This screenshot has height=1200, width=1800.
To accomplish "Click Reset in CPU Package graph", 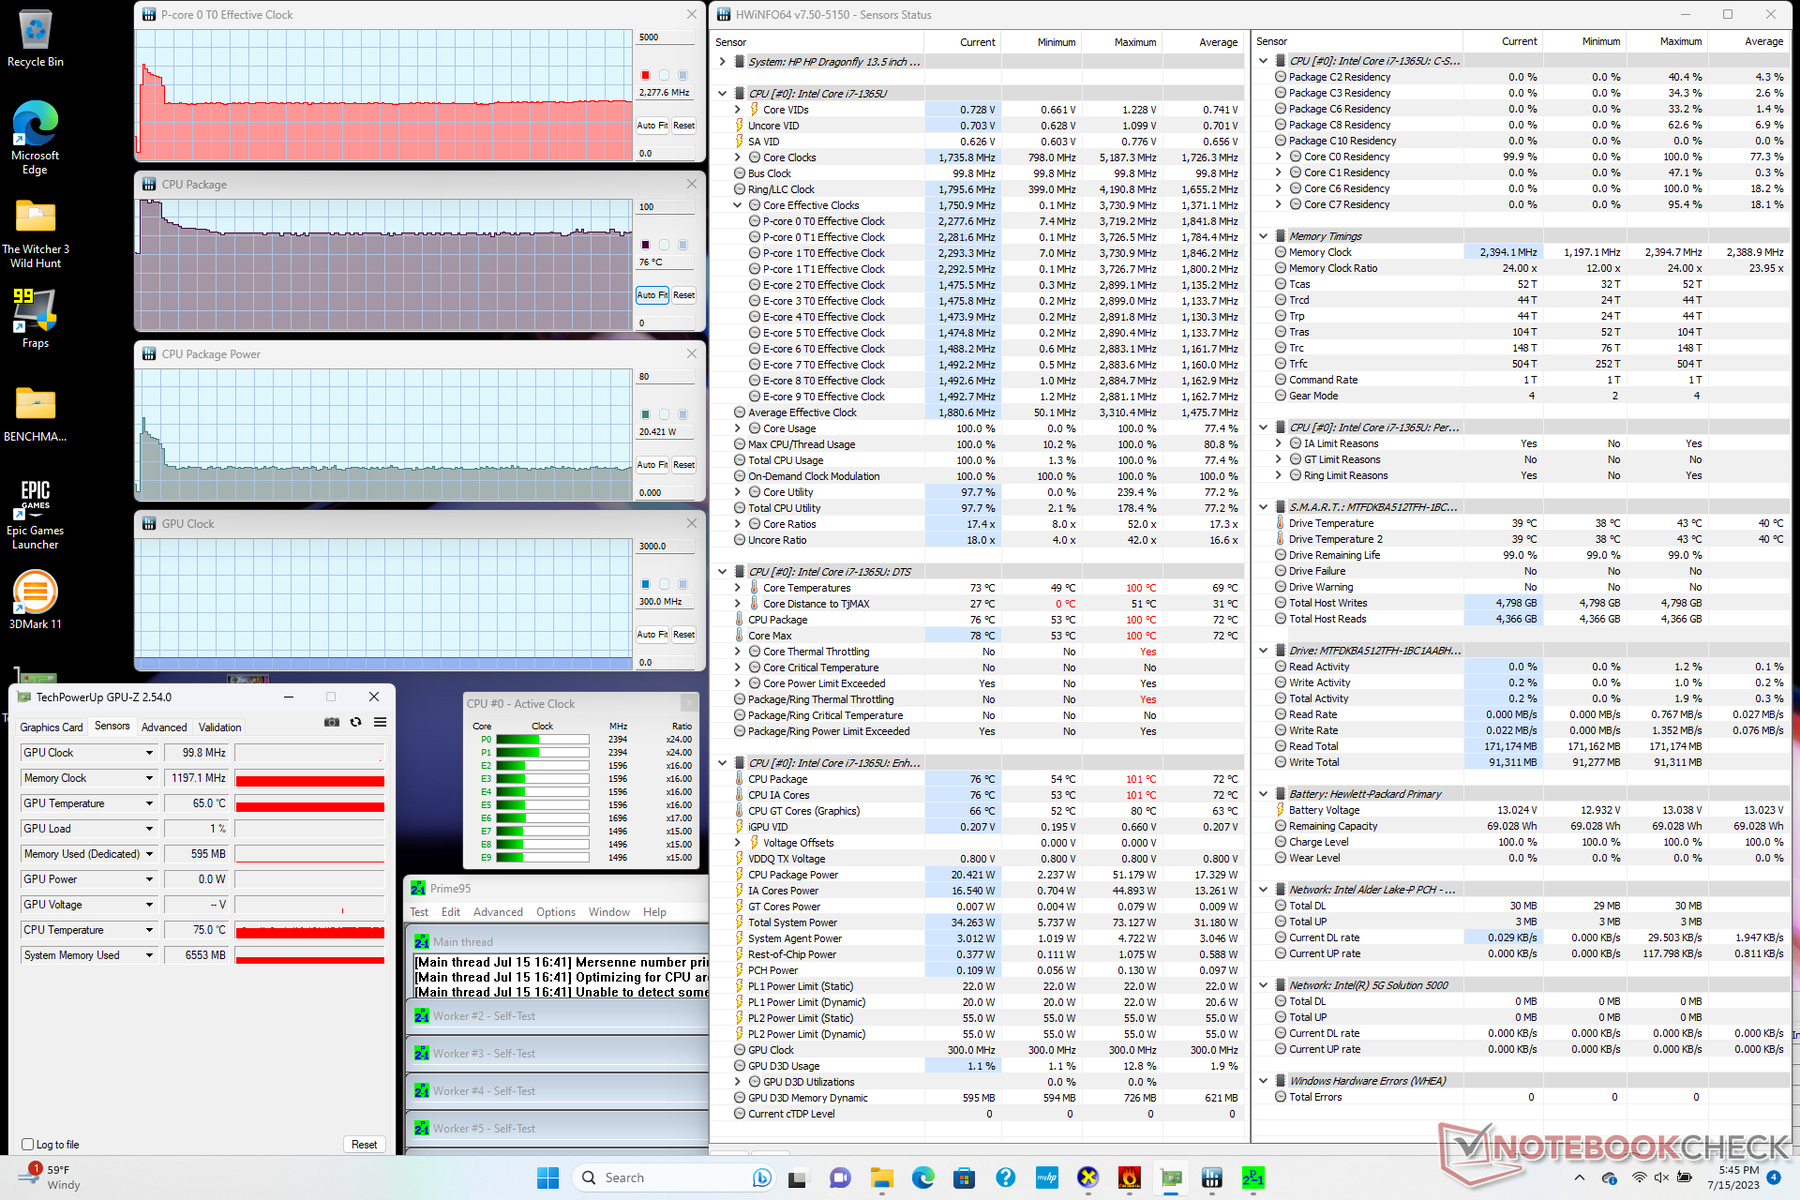I will pos(684,295).
